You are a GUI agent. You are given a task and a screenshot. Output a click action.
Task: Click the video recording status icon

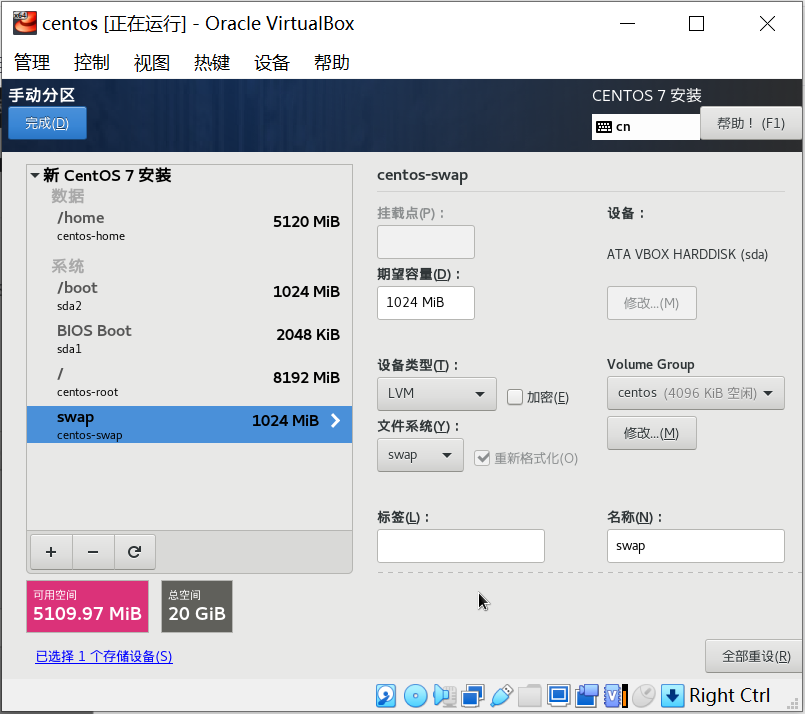586,696
